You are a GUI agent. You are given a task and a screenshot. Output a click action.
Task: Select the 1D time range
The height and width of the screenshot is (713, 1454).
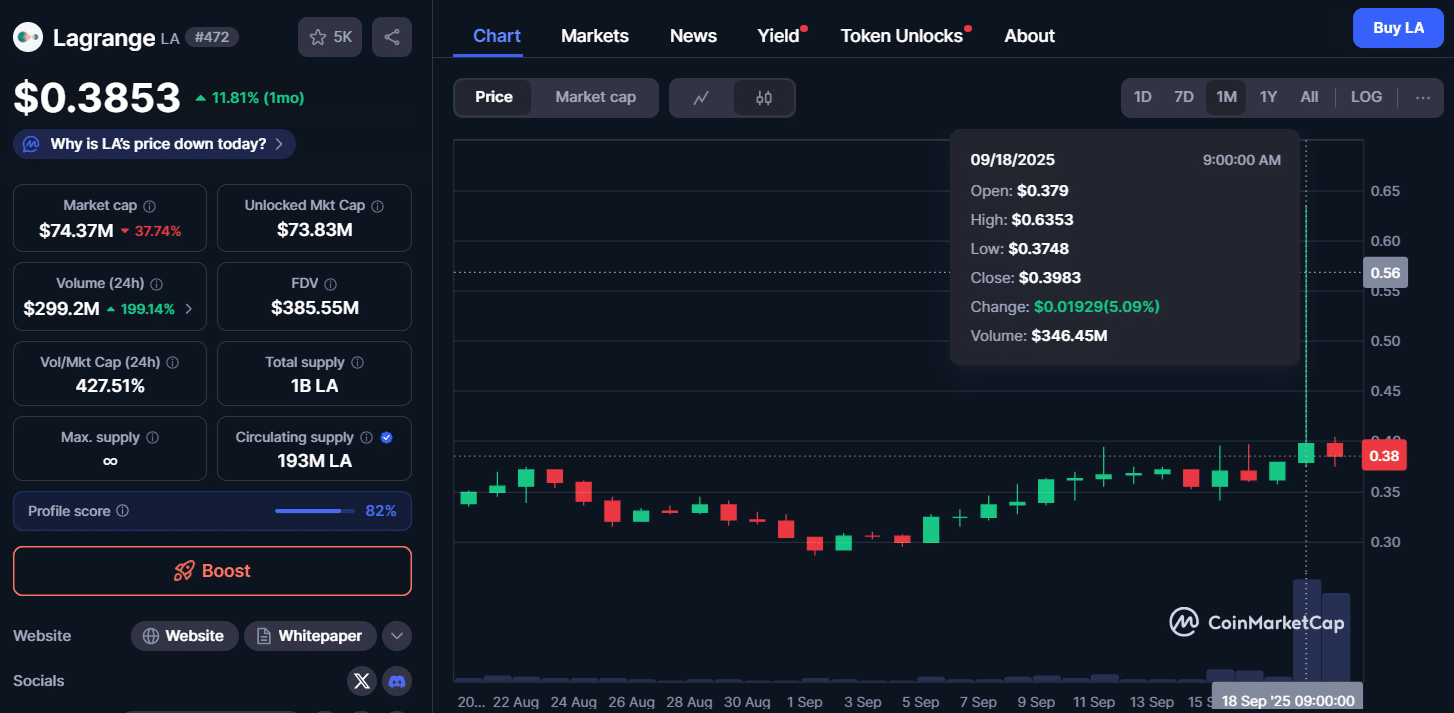tap(1142, 97)
